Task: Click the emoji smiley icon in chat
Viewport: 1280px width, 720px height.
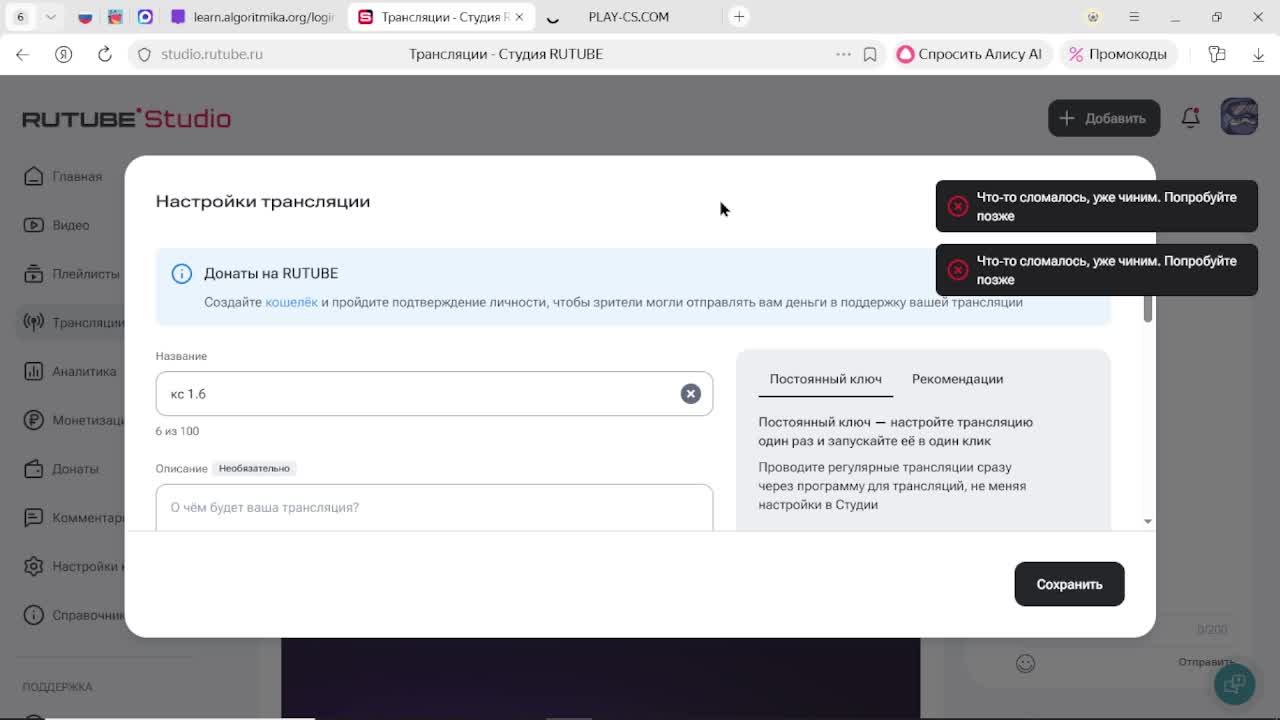Action: pos(1025,663)
